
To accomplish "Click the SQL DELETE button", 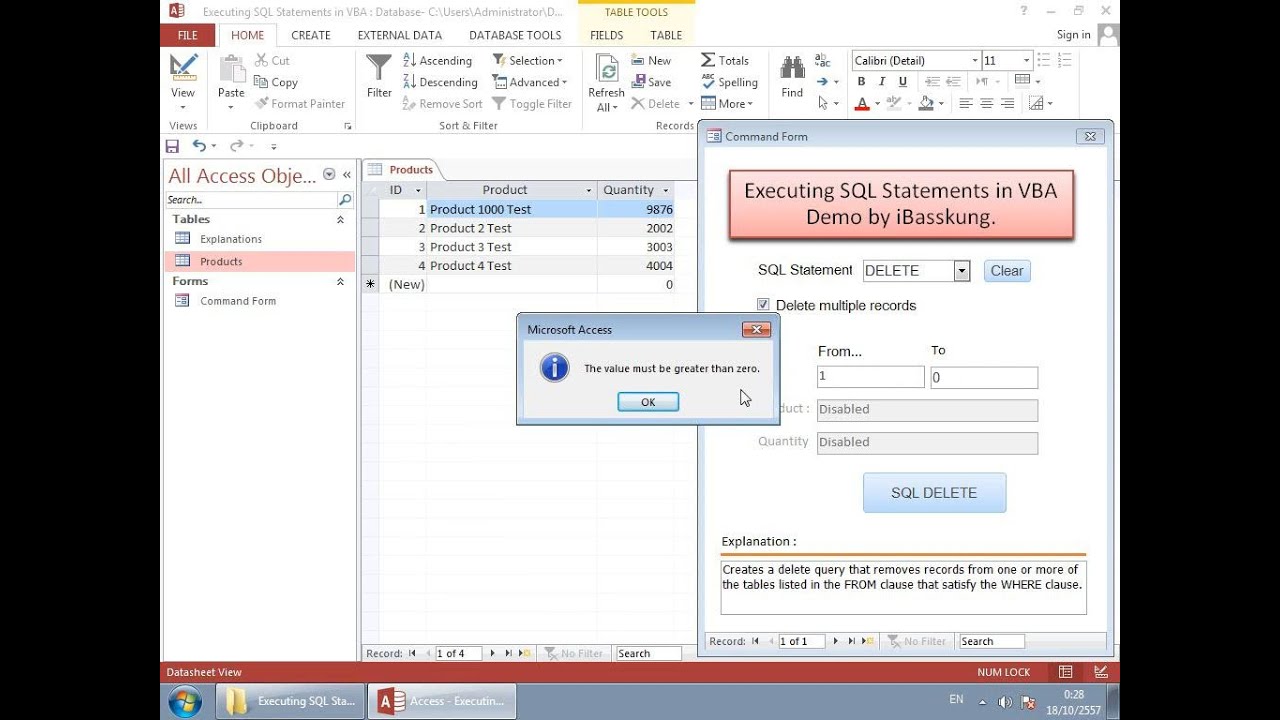I will tap(934, 493).
